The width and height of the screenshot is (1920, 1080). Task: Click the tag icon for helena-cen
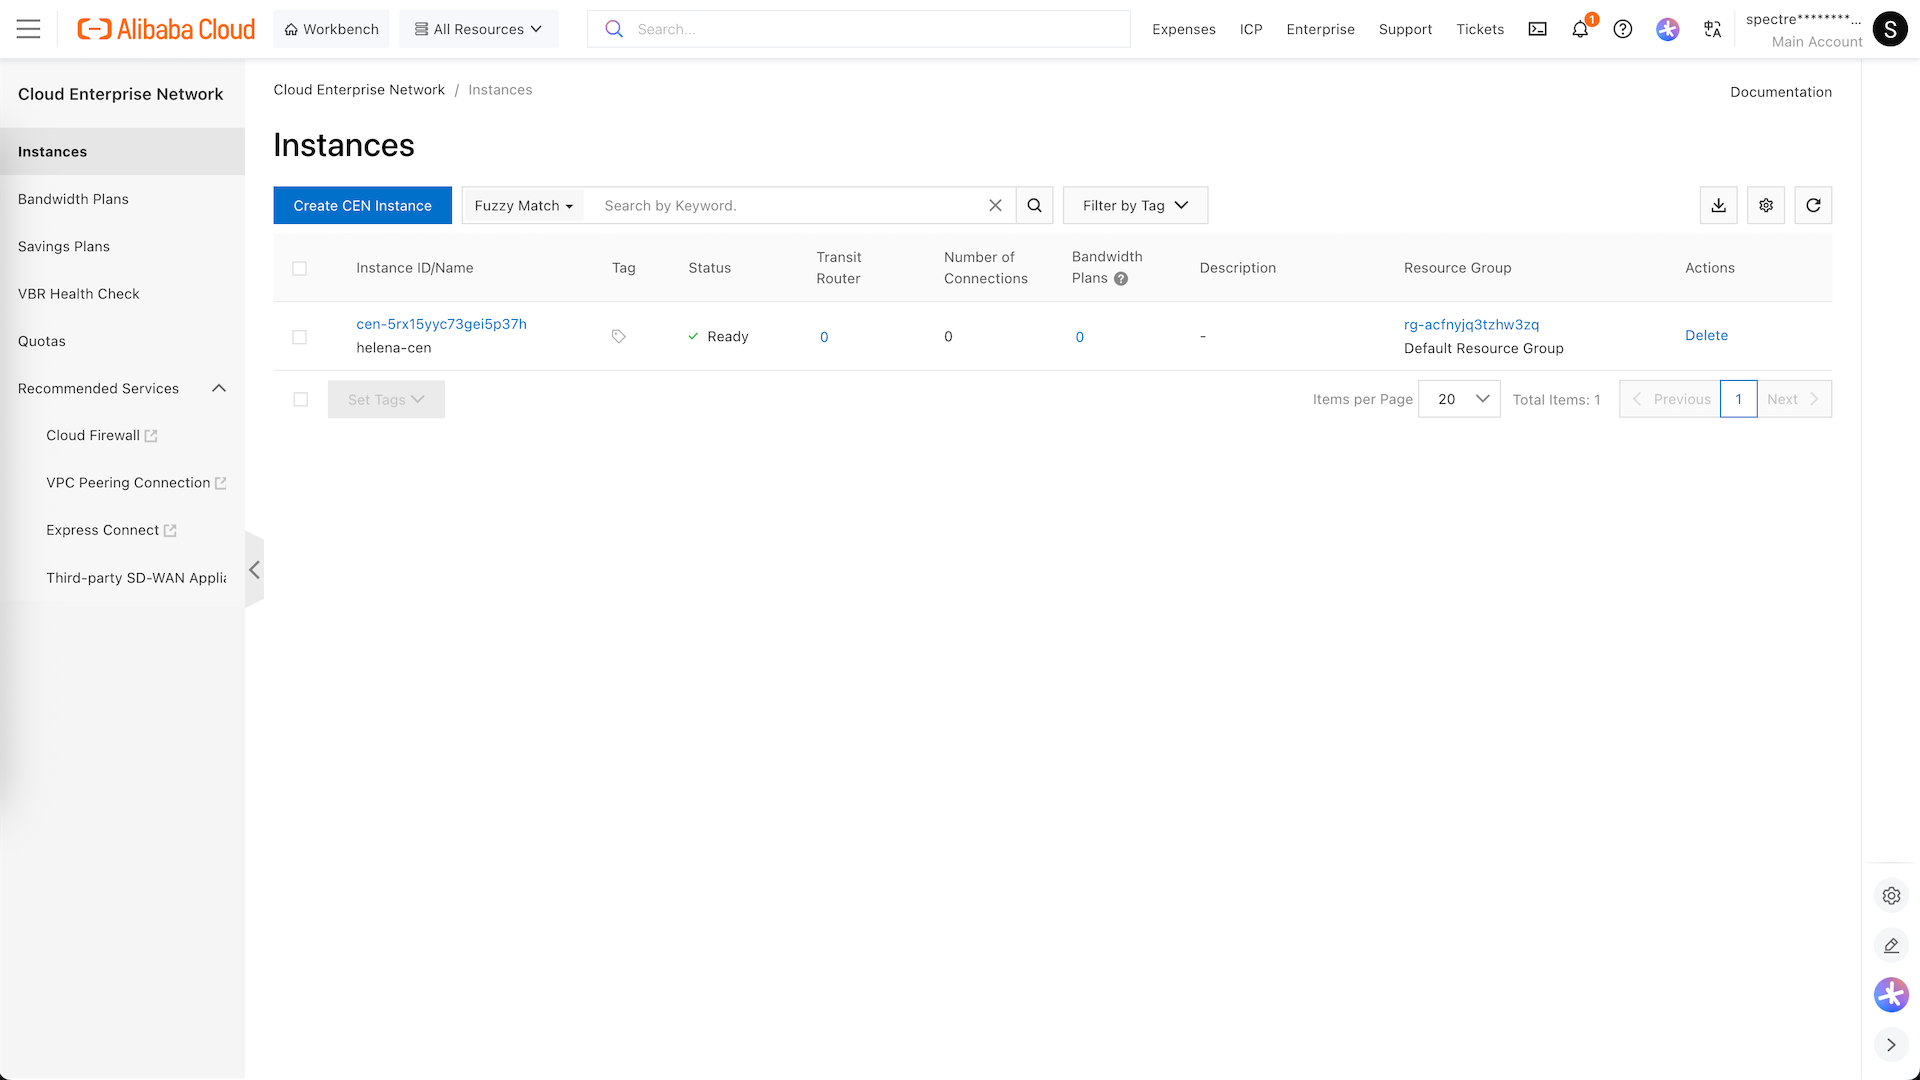(618, 337)
